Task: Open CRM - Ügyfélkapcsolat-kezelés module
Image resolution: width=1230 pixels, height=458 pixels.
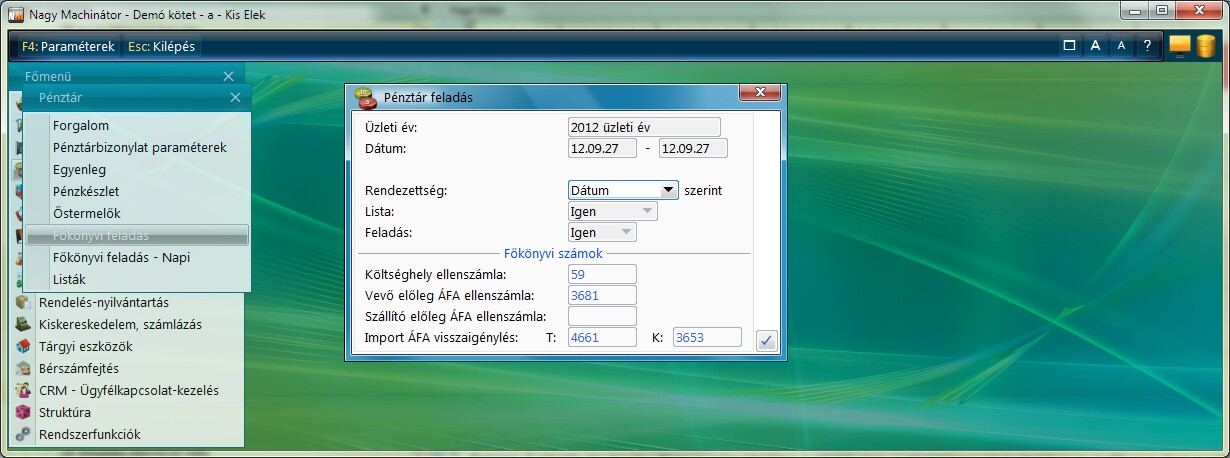Action: pos(128,390)
